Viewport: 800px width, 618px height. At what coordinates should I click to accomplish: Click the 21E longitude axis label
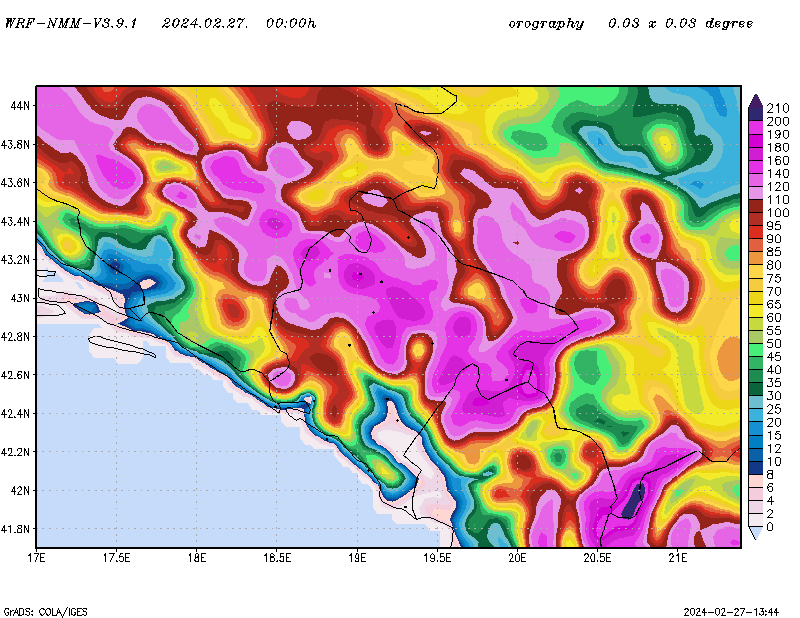pos(677,557)
